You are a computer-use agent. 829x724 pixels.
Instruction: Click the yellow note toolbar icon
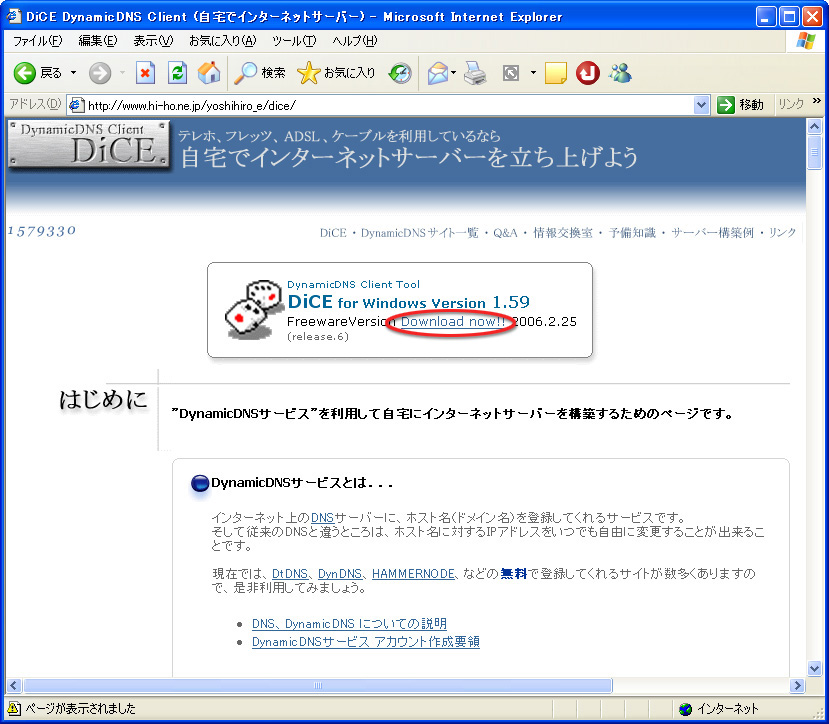[556, 73]
